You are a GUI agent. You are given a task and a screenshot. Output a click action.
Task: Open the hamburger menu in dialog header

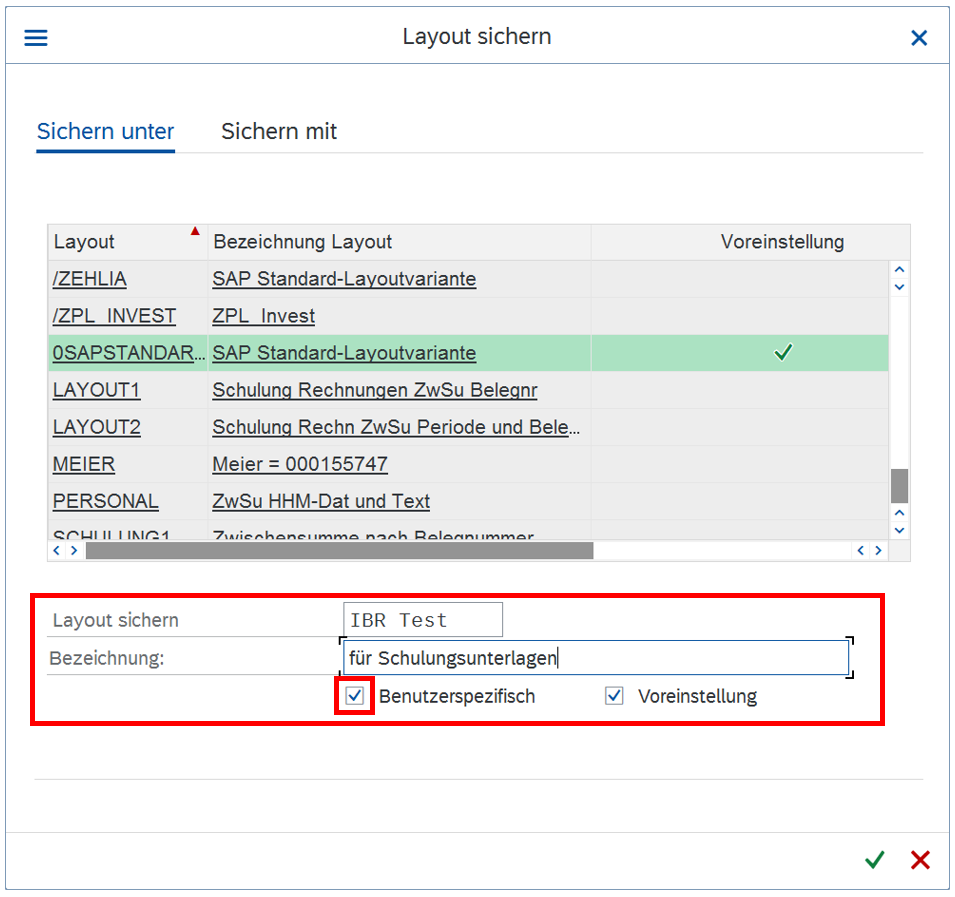click(36, 38)
